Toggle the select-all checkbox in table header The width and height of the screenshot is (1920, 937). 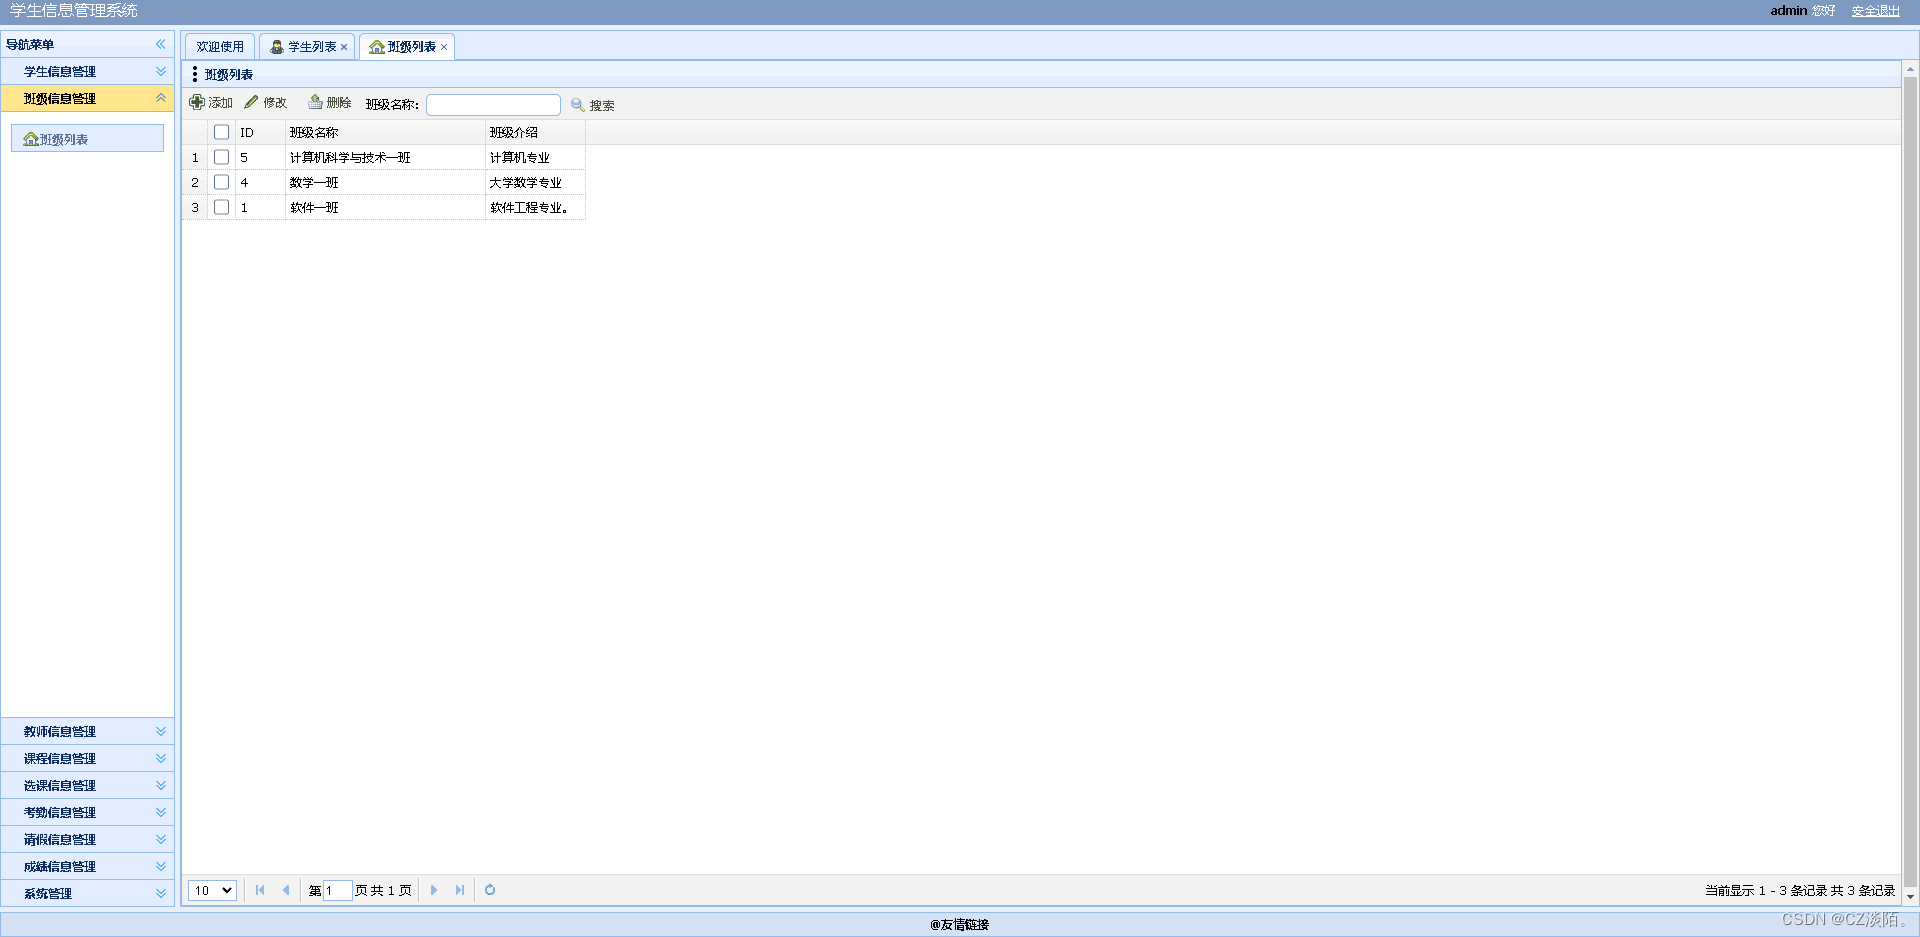coord(222,132)
